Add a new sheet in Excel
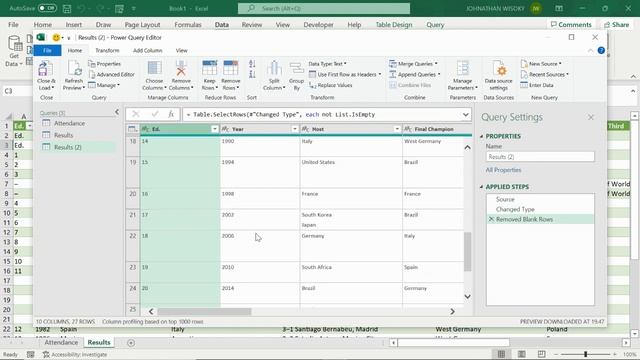Image resolution: width=640 pixels, height=360 pixels. pos(131,343)
